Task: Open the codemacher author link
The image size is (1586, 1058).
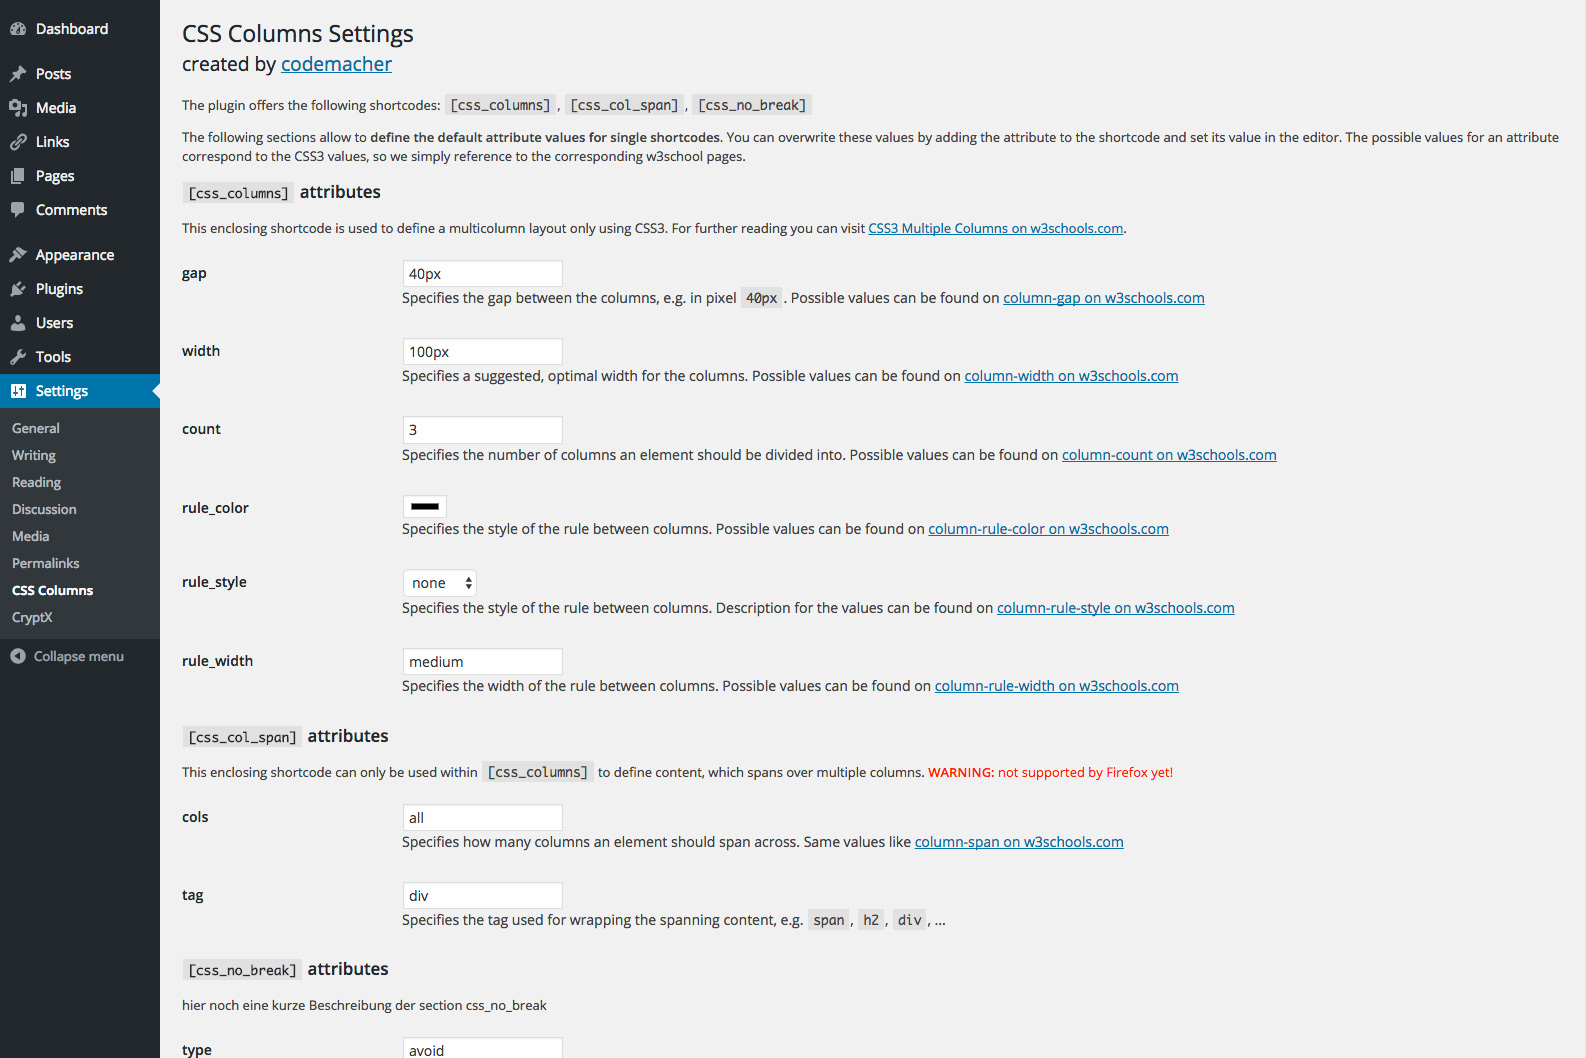Action: pyautogui.click(x=336, y=64)
